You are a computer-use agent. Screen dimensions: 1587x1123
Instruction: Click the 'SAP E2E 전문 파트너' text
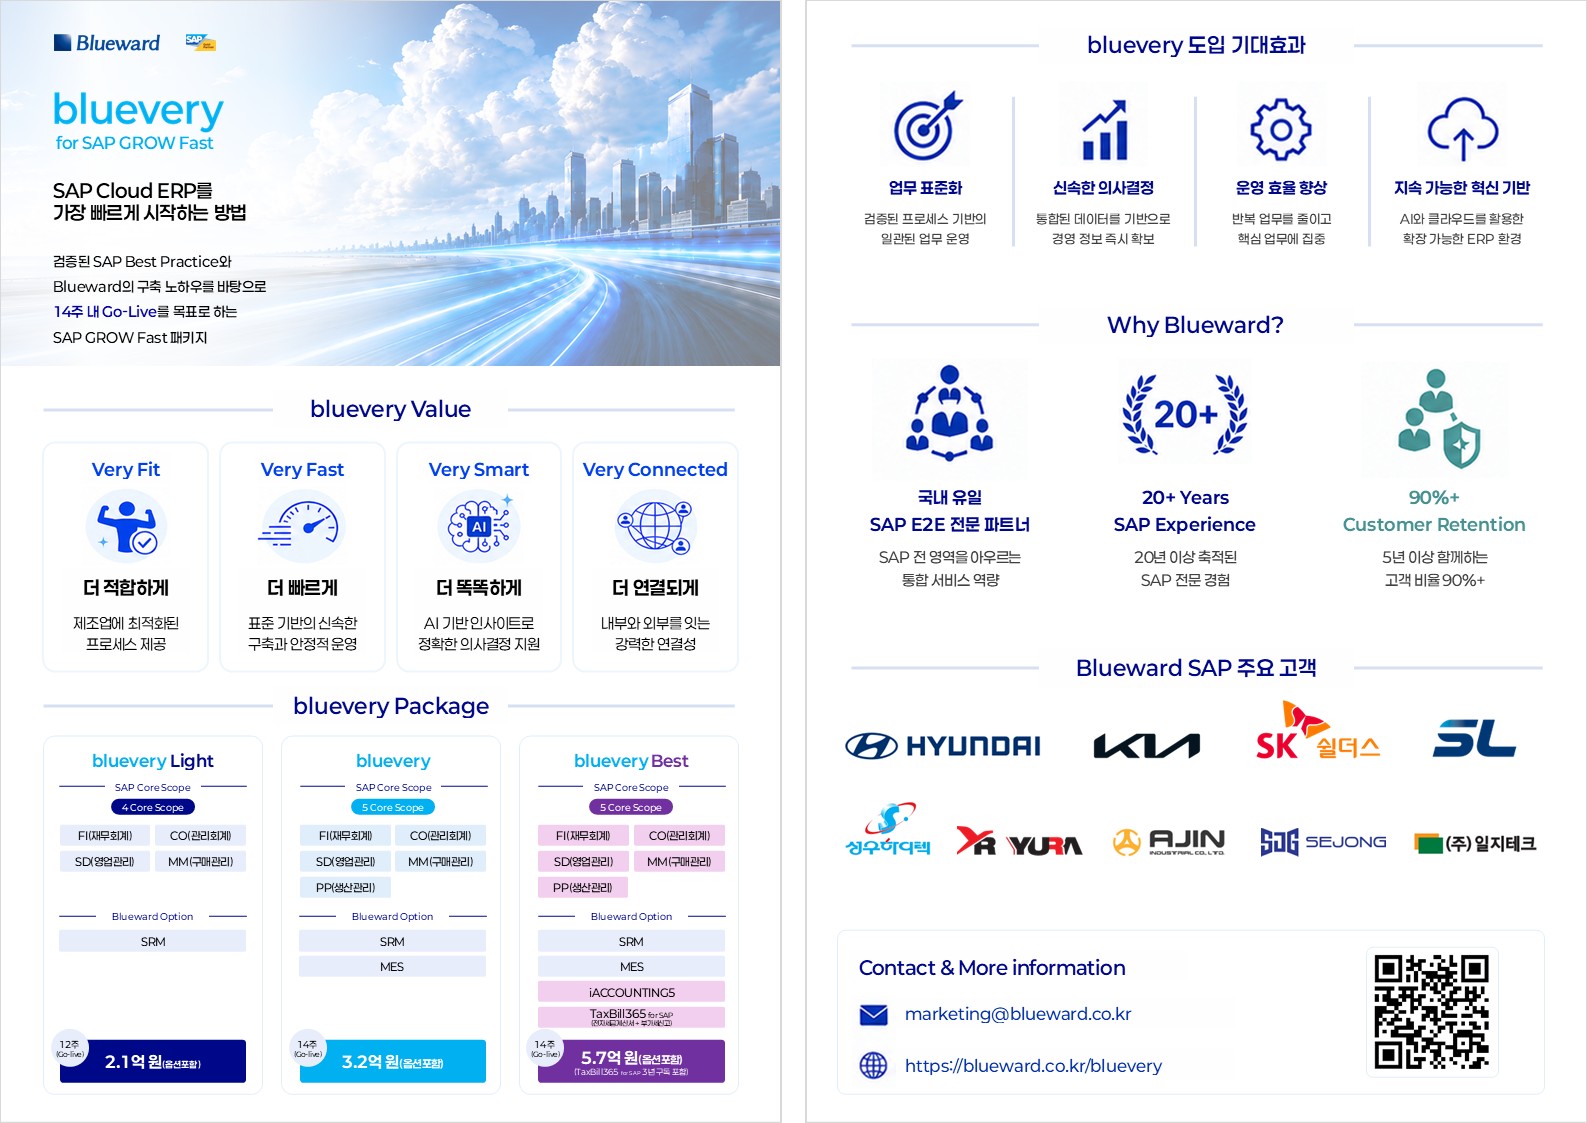click(x=950, y=525)
